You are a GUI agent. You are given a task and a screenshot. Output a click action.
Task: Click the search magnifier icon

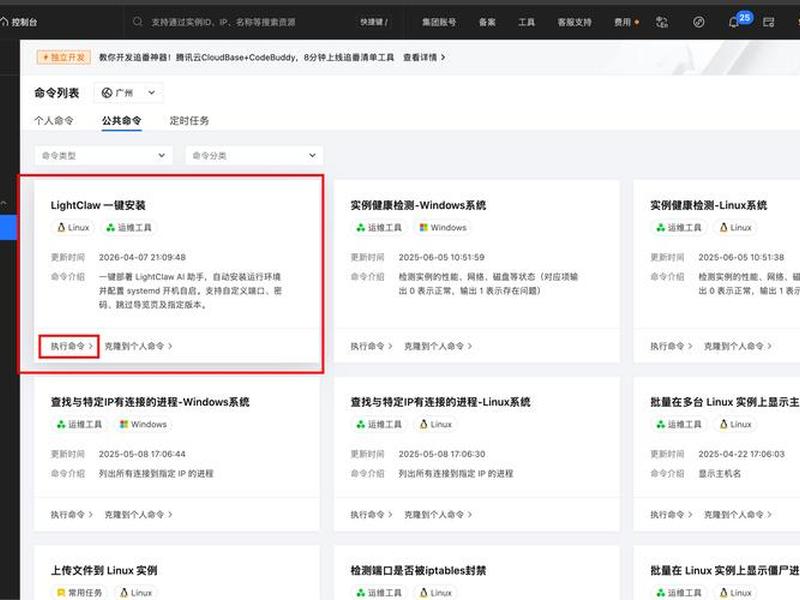click(x=137, y=22)
